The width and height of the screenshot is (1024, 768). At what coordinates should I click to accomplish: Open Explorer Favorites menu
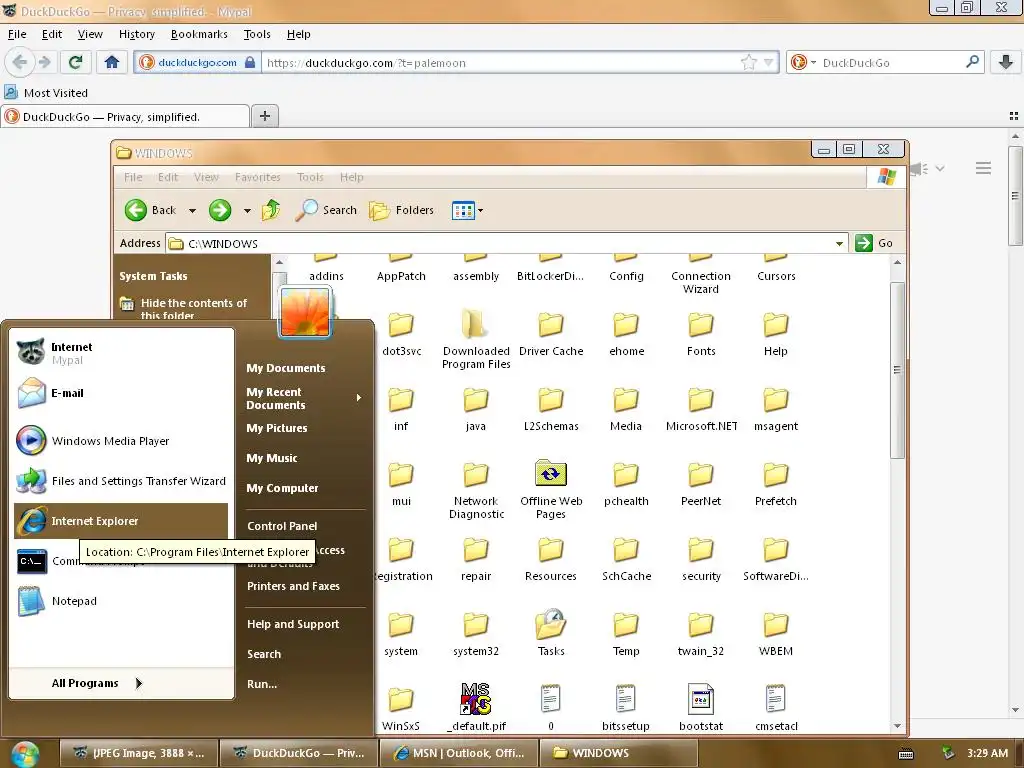(x=257, y=177)
